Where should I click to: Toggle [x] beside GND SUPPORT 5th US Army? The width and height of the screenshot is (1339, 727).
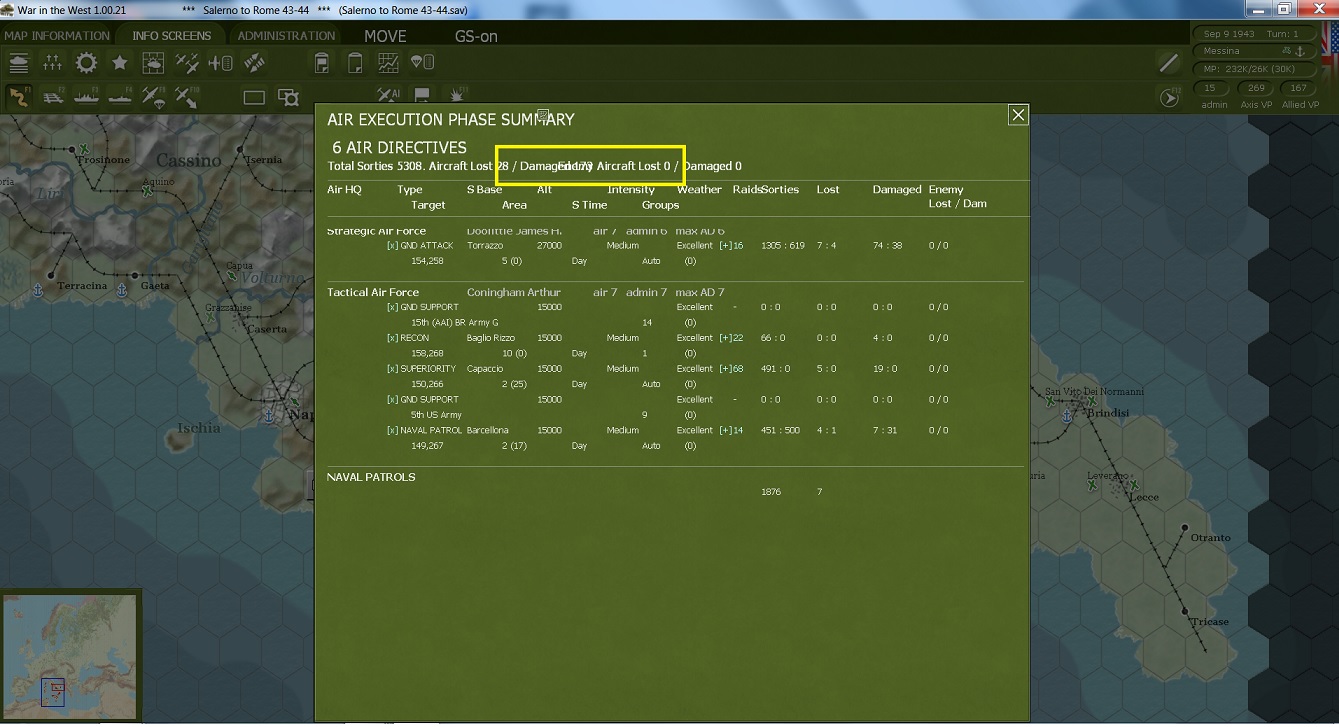click(392, 399)
